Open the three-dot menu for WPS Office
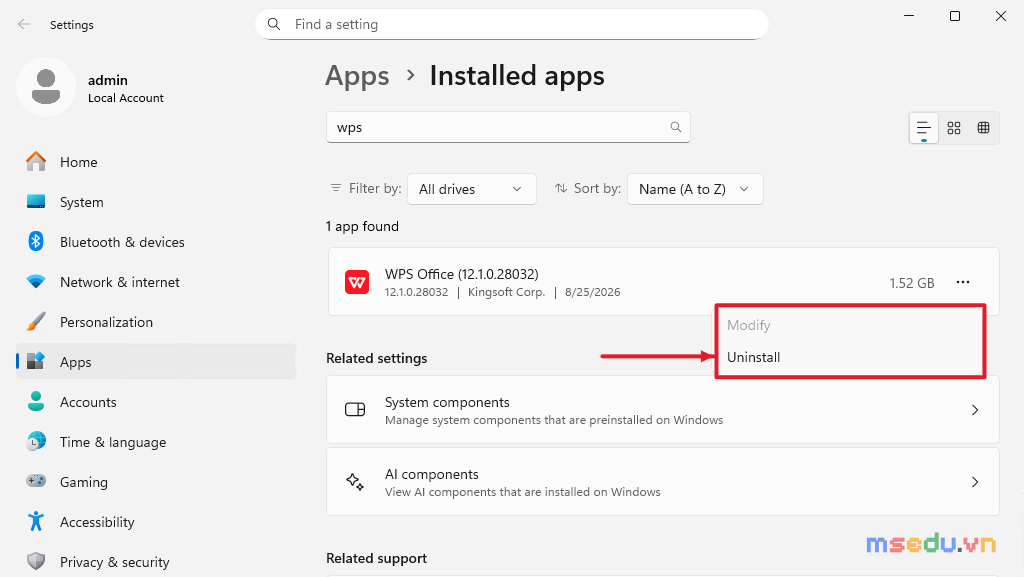 coord(963,282)
